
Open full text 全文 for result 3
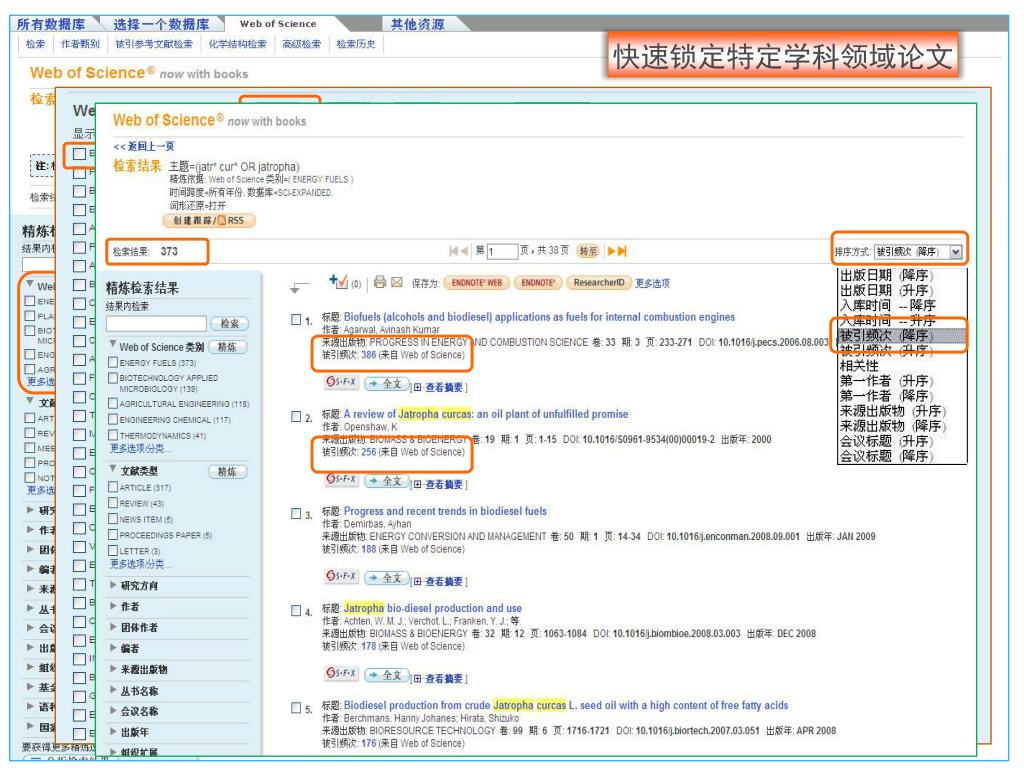pos(387,577)
